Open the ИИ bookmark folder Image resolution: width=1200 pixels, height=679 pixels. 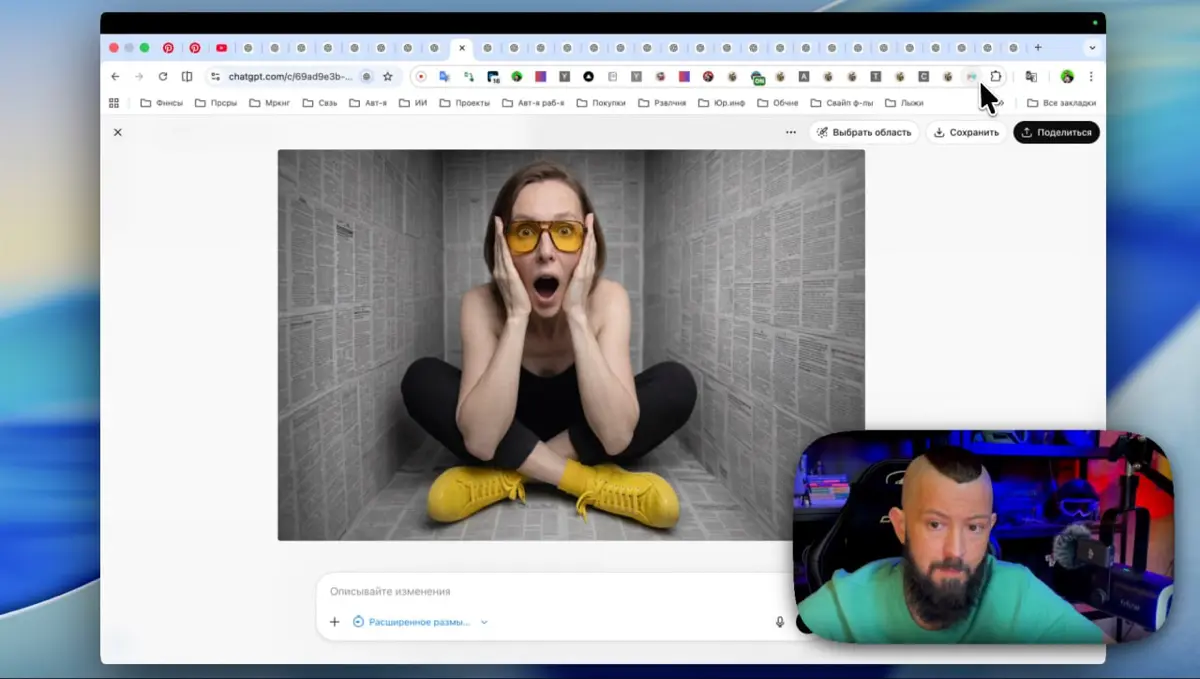click(413, 103)
